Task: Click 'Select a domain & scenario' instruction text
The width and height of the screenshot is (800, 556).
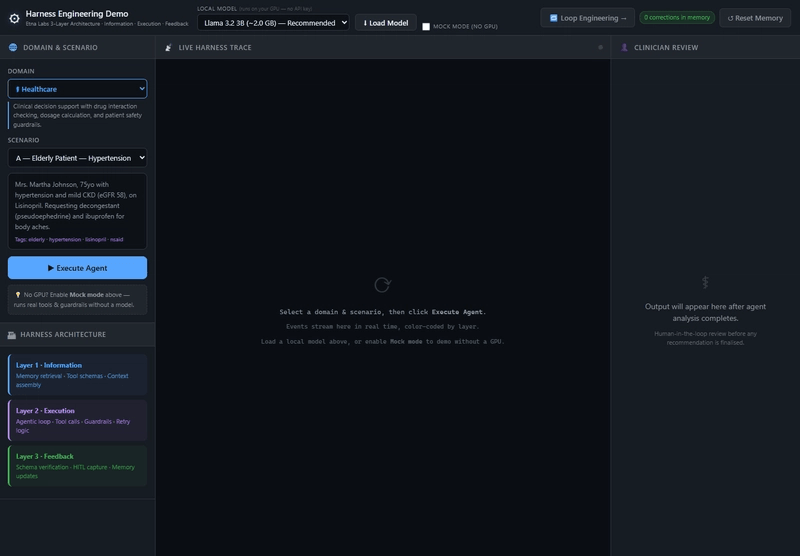Action: 383,312
